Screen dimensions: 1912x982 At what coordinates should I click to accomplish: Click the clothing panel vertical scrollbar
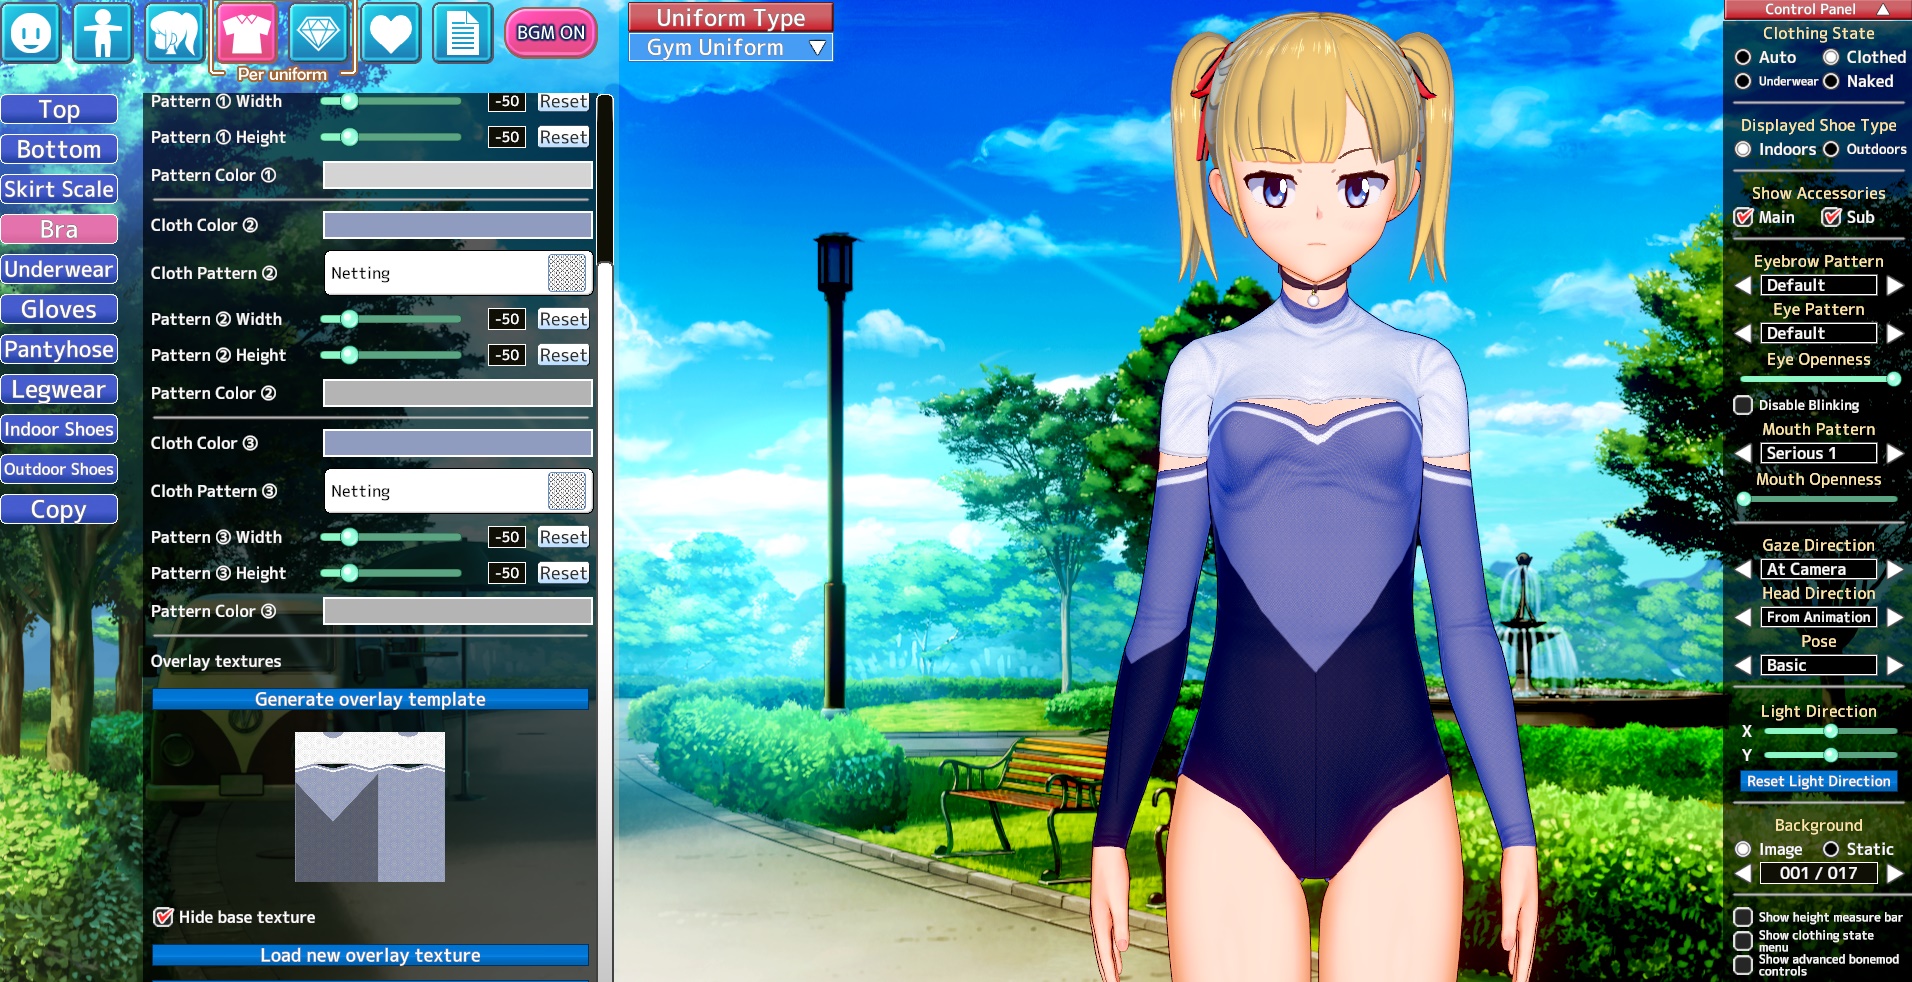tap(604, 538)
